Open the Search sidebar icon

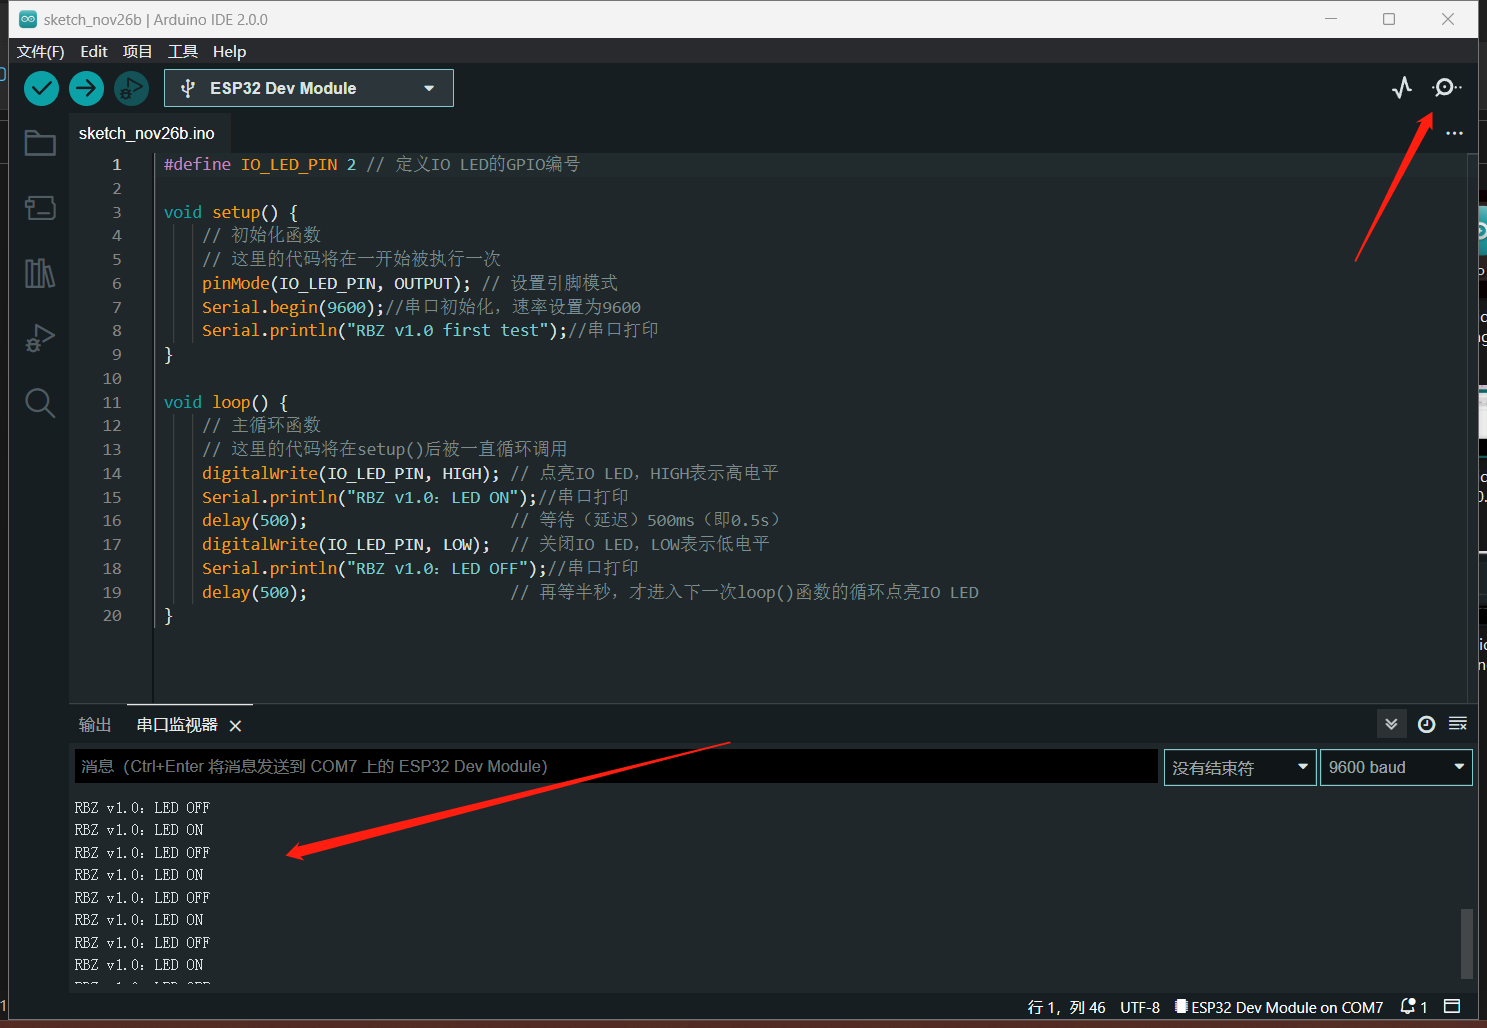(40, 403)
